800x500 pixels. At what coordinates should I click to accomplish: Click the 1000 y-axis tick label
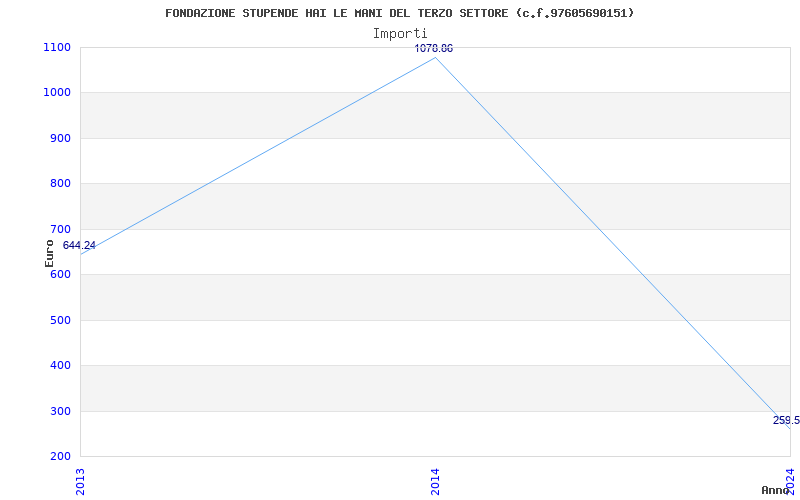(x=57, y=93)
